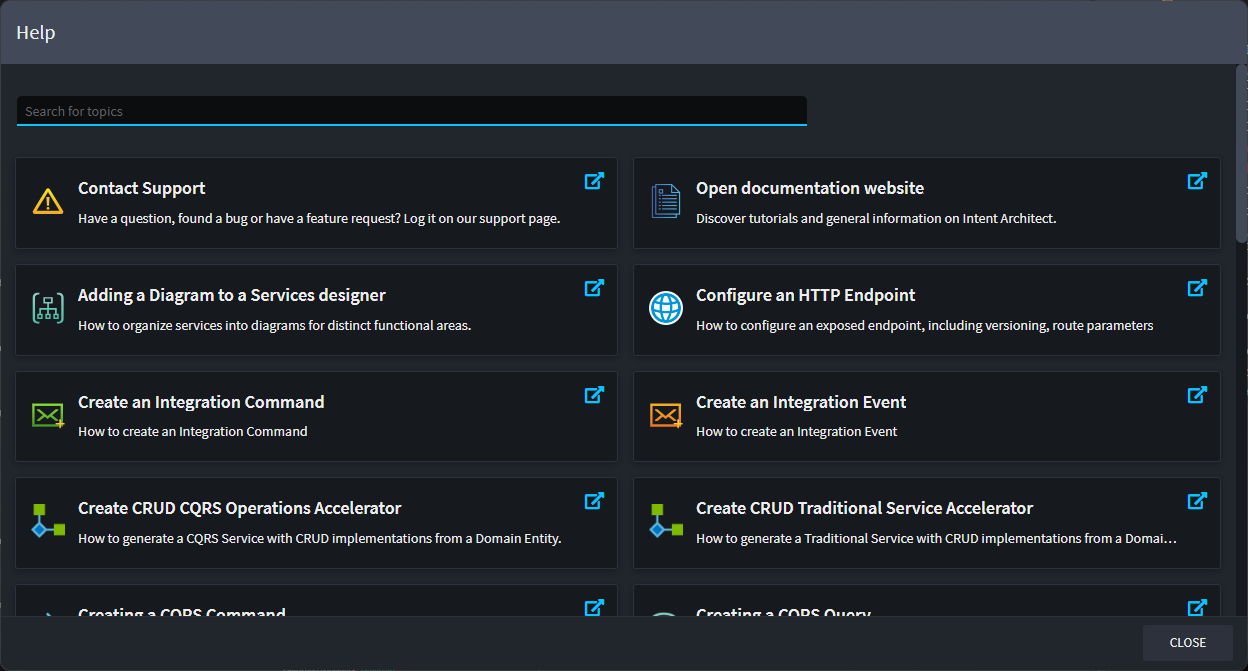Open the Create an Integration Command topic
Viewport: 1248px width, 671px height.
(201, 402)
